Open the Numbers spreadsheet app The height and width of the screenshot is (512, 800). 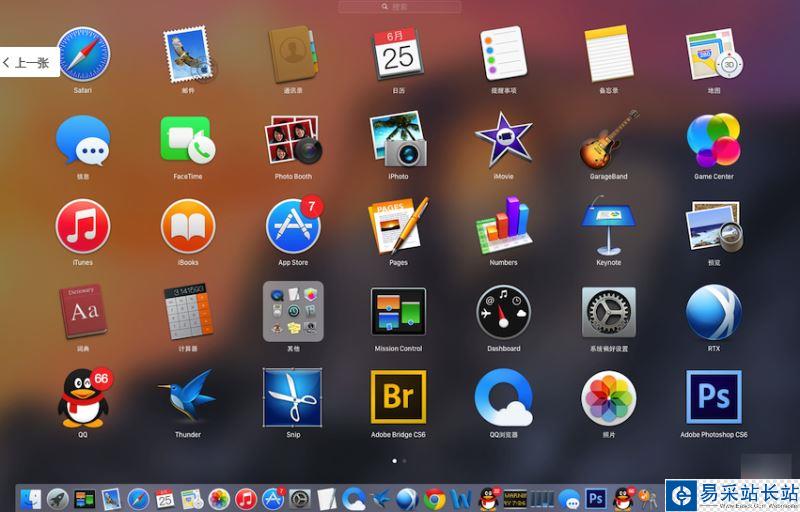504,226
